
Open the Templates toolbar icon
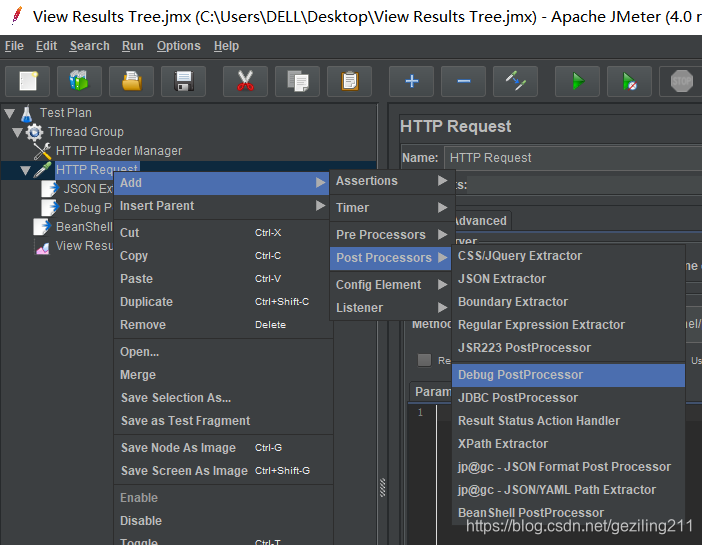coord(79,82)
